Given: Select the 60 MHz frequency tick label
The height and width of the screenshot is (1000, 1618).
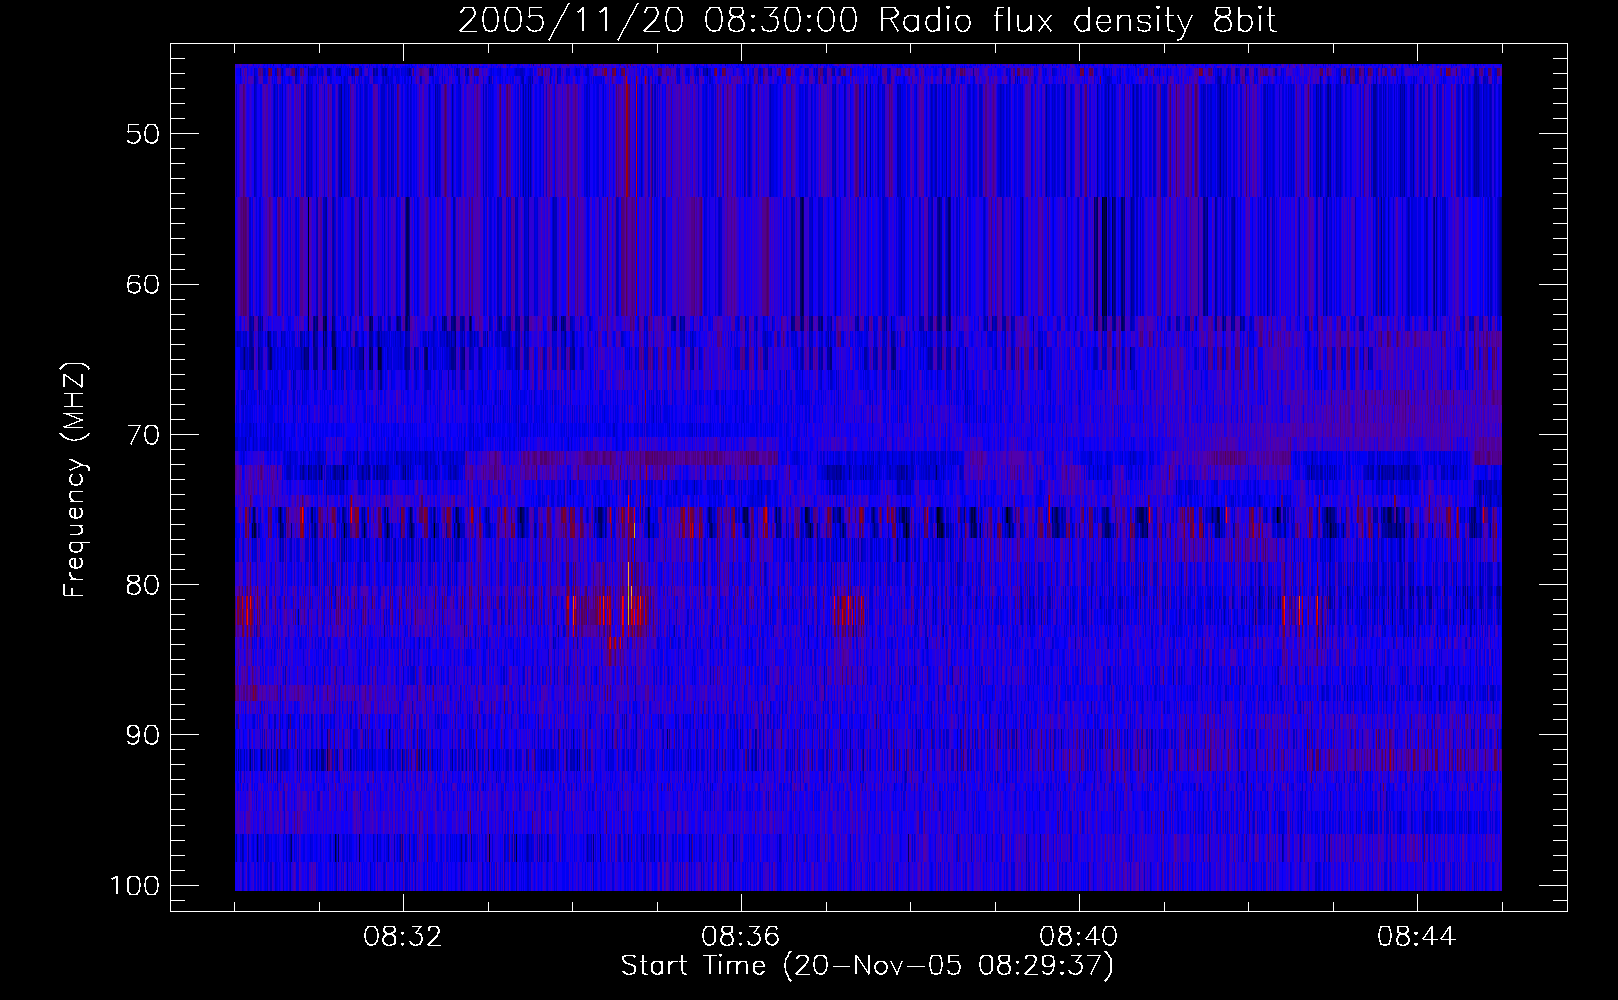Looking at the screenshot, I should (x=141, y=284).
